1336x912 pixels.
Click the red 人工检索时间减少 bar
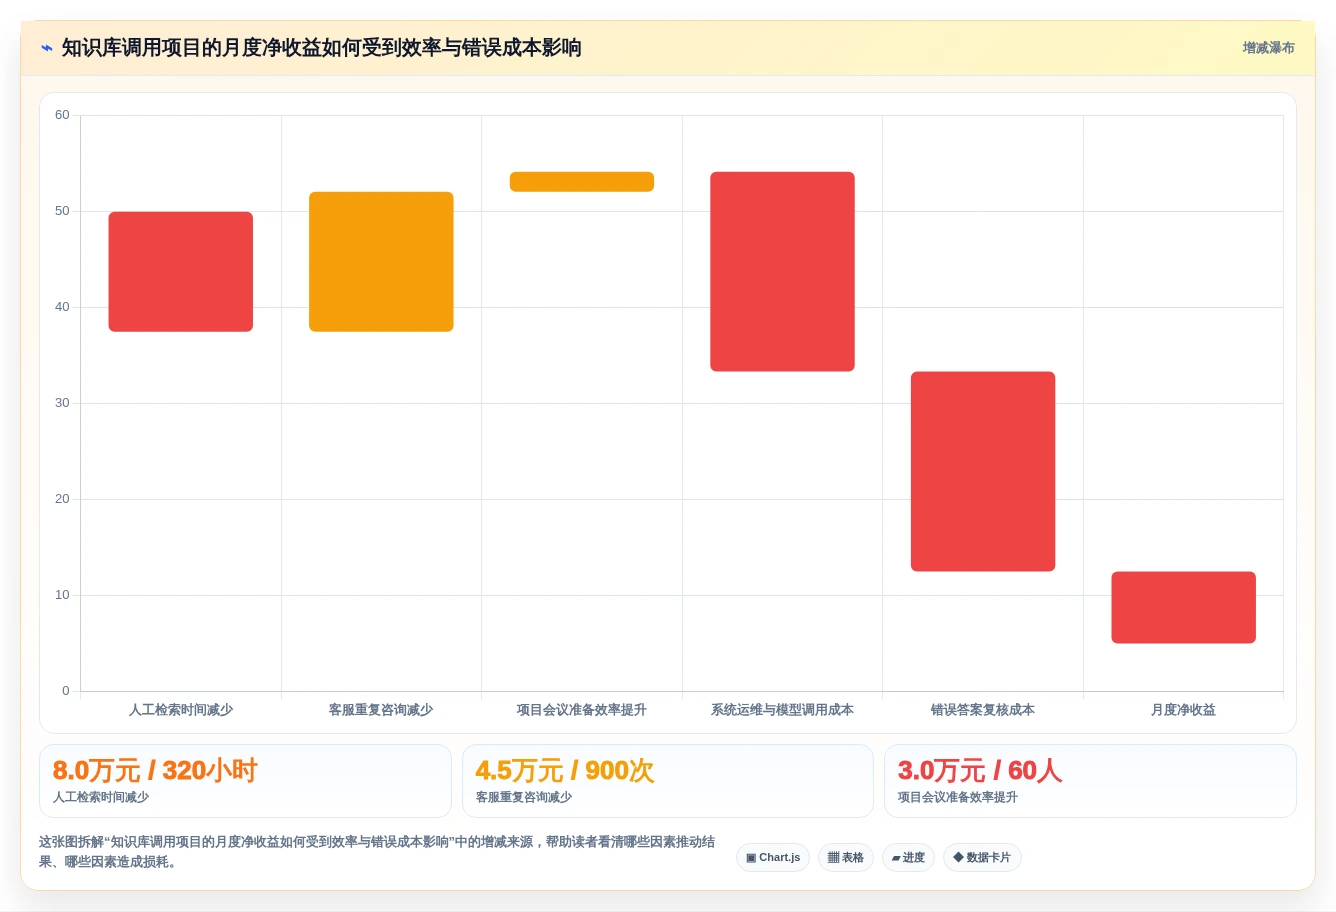click(x=181, y=272)
